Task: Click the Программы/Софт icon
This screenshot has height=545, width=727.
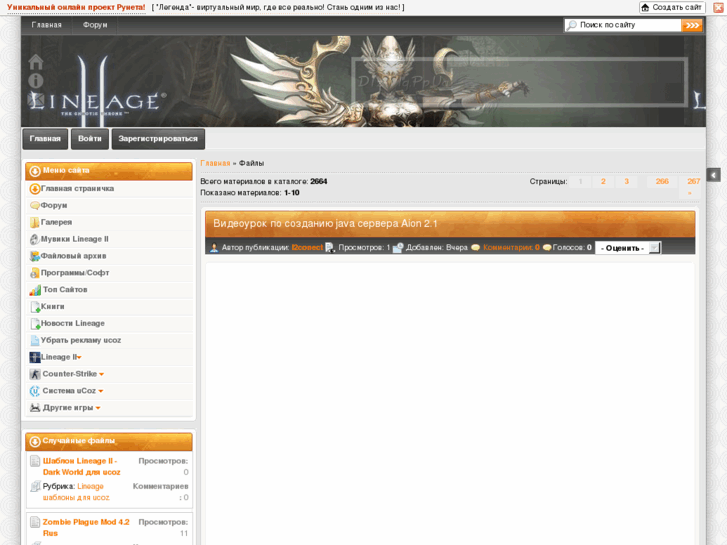Action: pyautogui.click(x=34, y=273)
